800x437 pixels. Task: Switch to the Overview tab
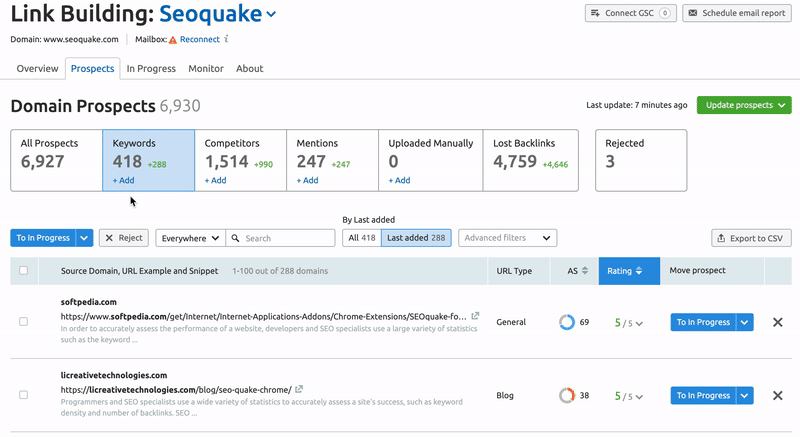pos(37,68)
